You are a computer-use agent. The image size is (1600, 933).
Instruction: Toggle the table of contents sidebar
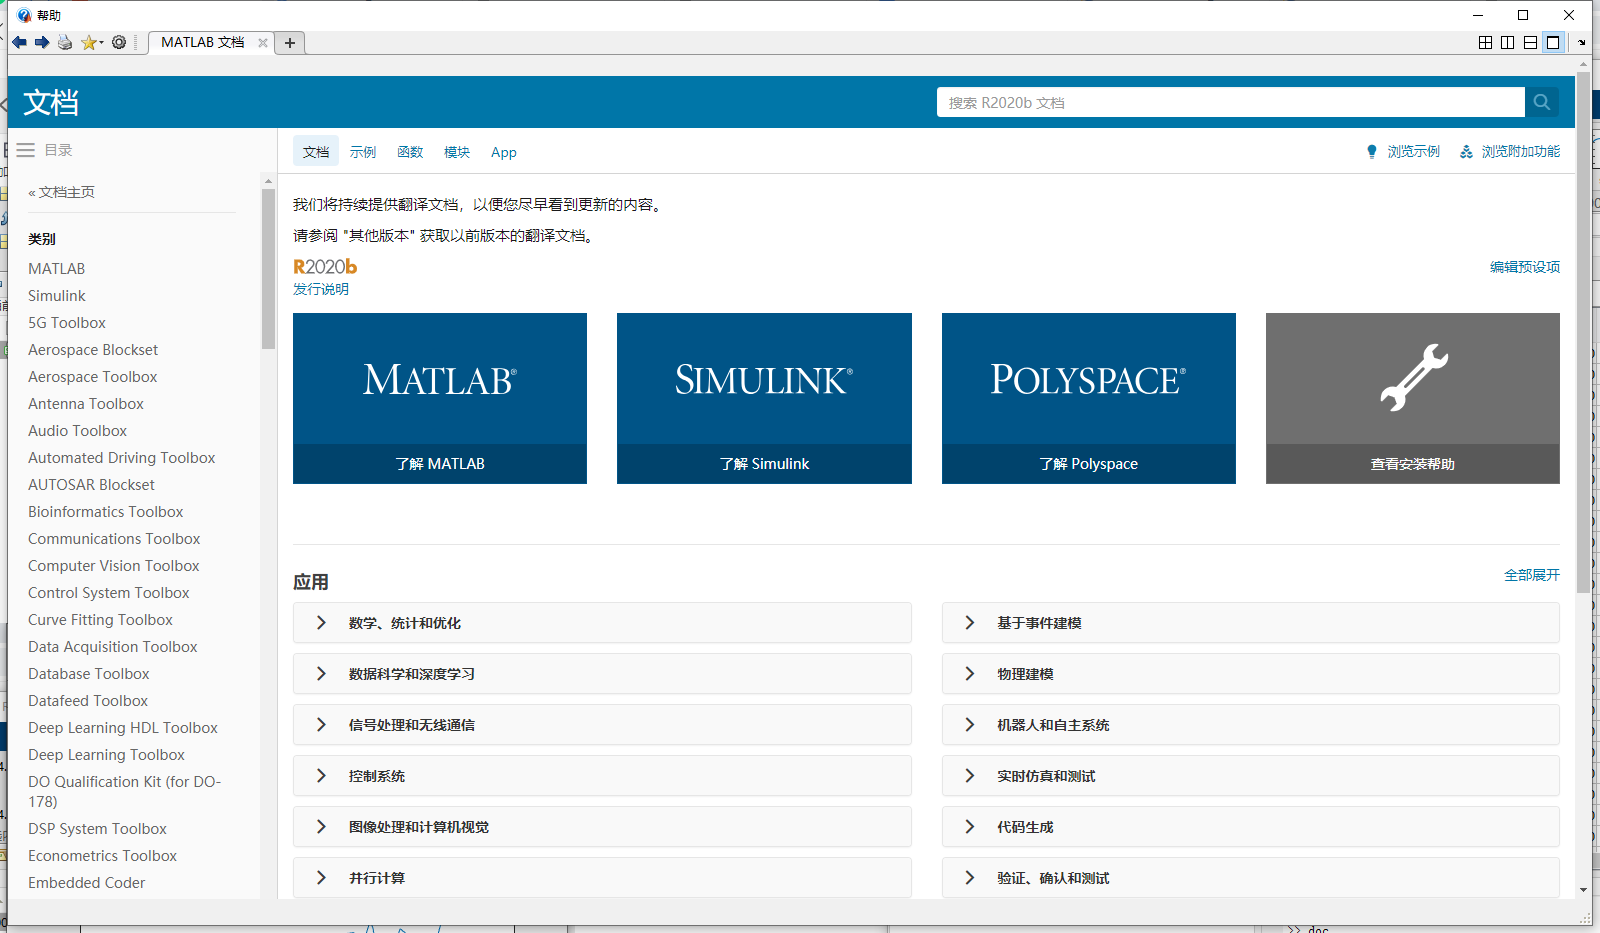tap(25, 149)
